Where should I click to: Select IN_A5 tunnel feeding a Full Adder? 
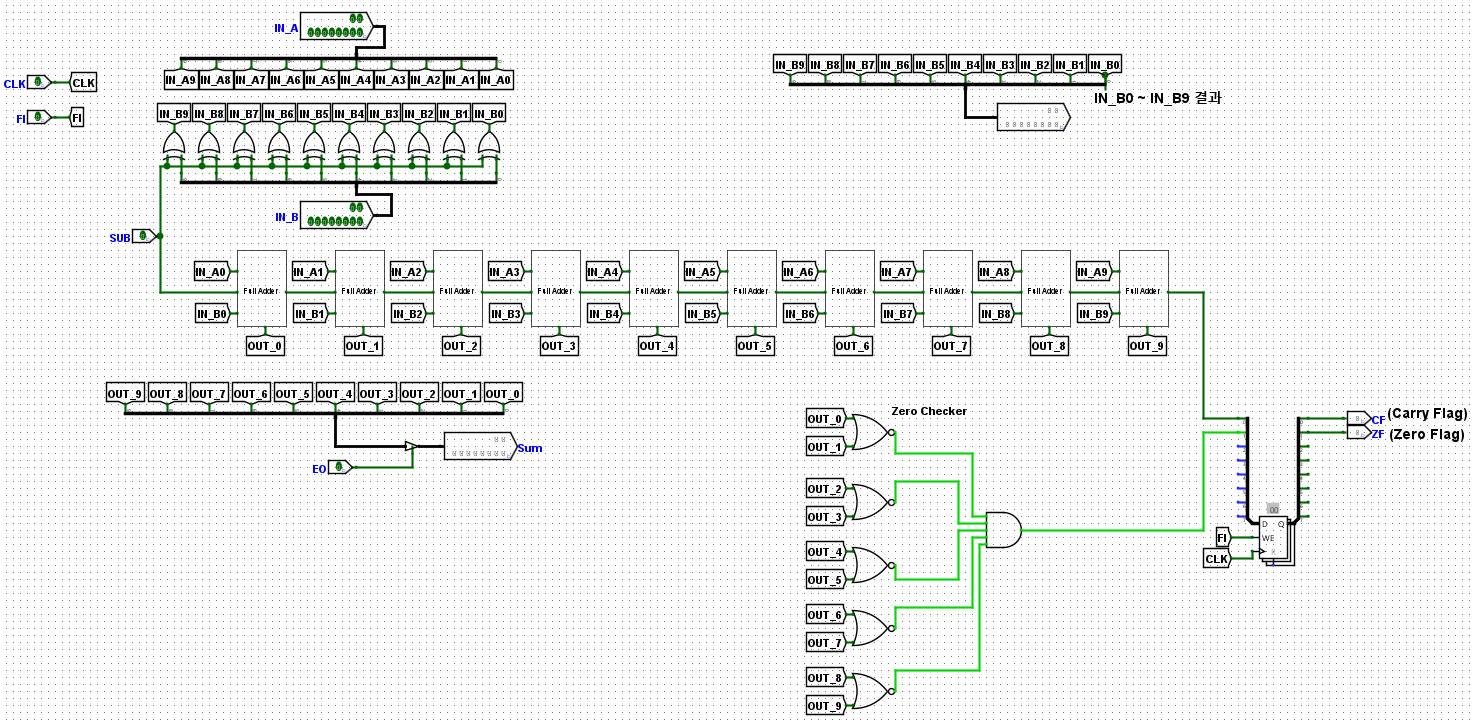(x=702, y=271)
